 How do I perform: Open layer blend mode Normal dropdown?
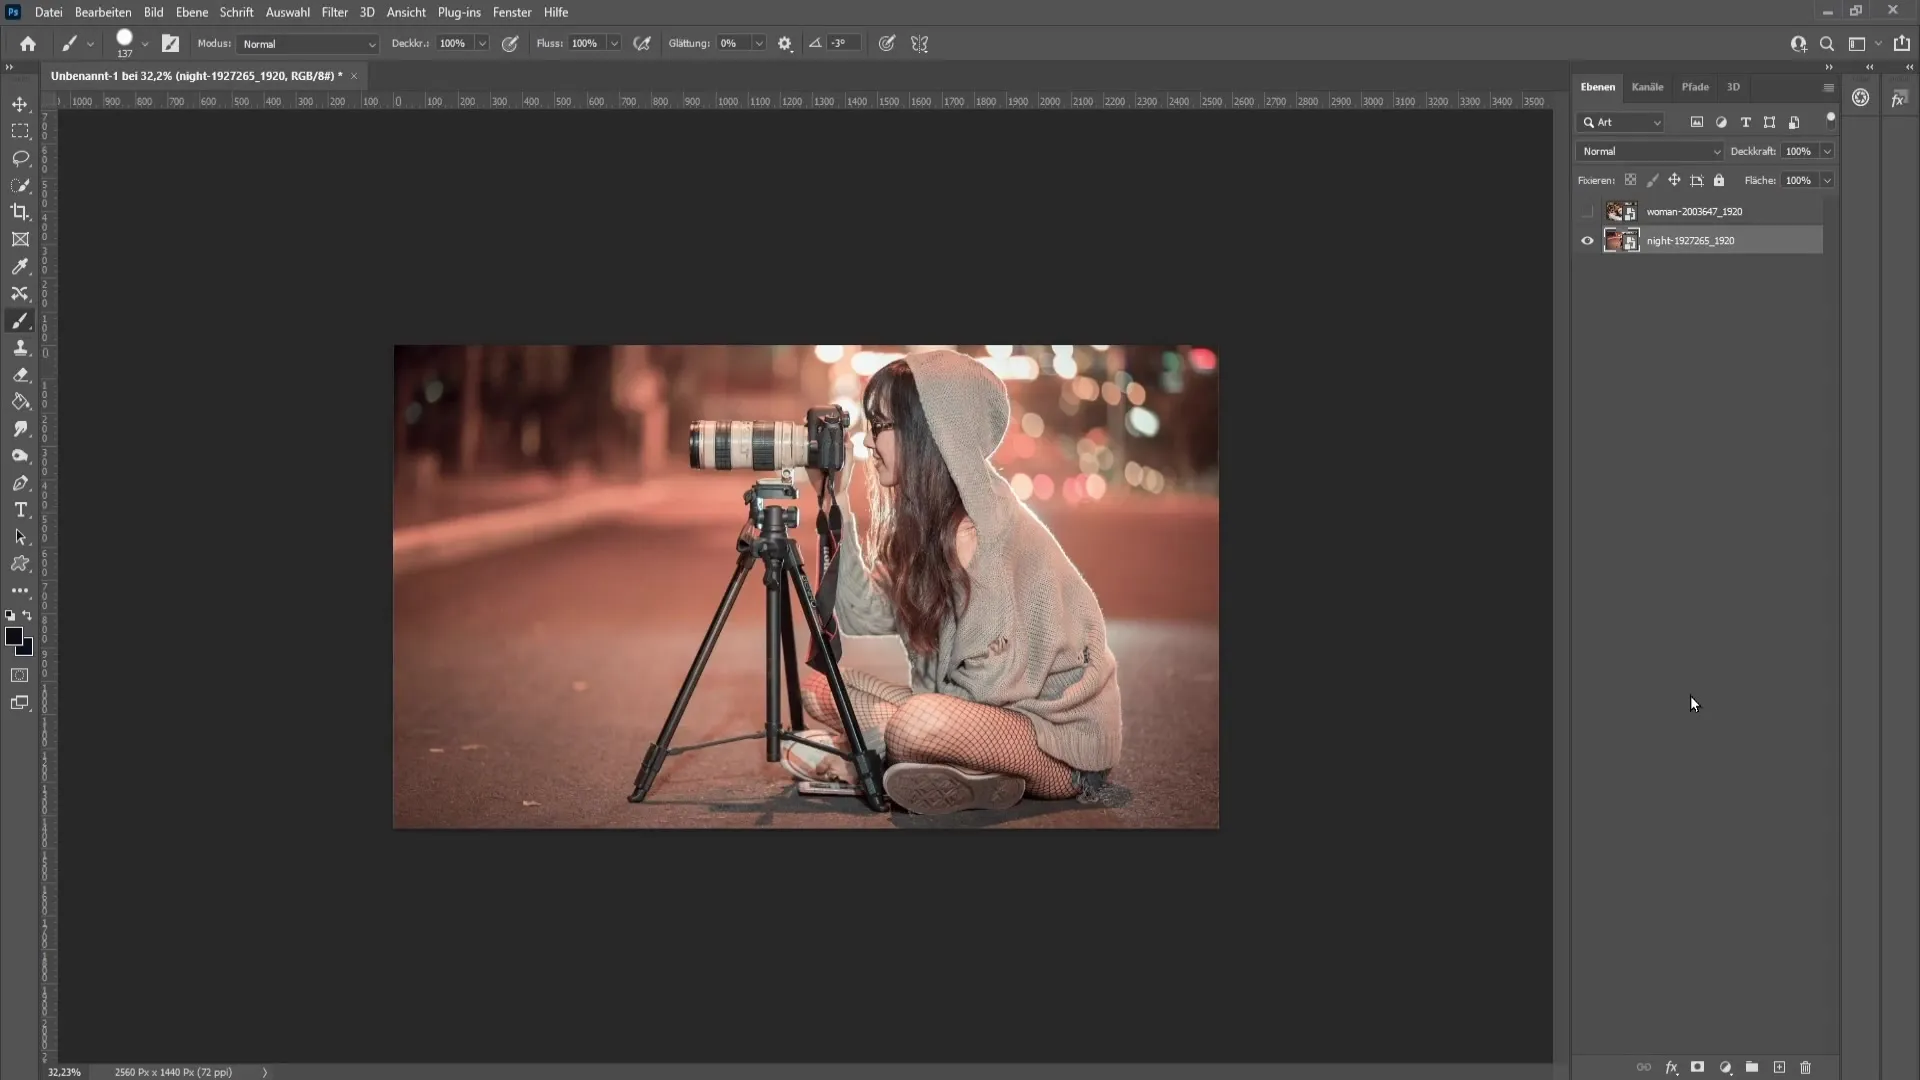coord(1650,151)
